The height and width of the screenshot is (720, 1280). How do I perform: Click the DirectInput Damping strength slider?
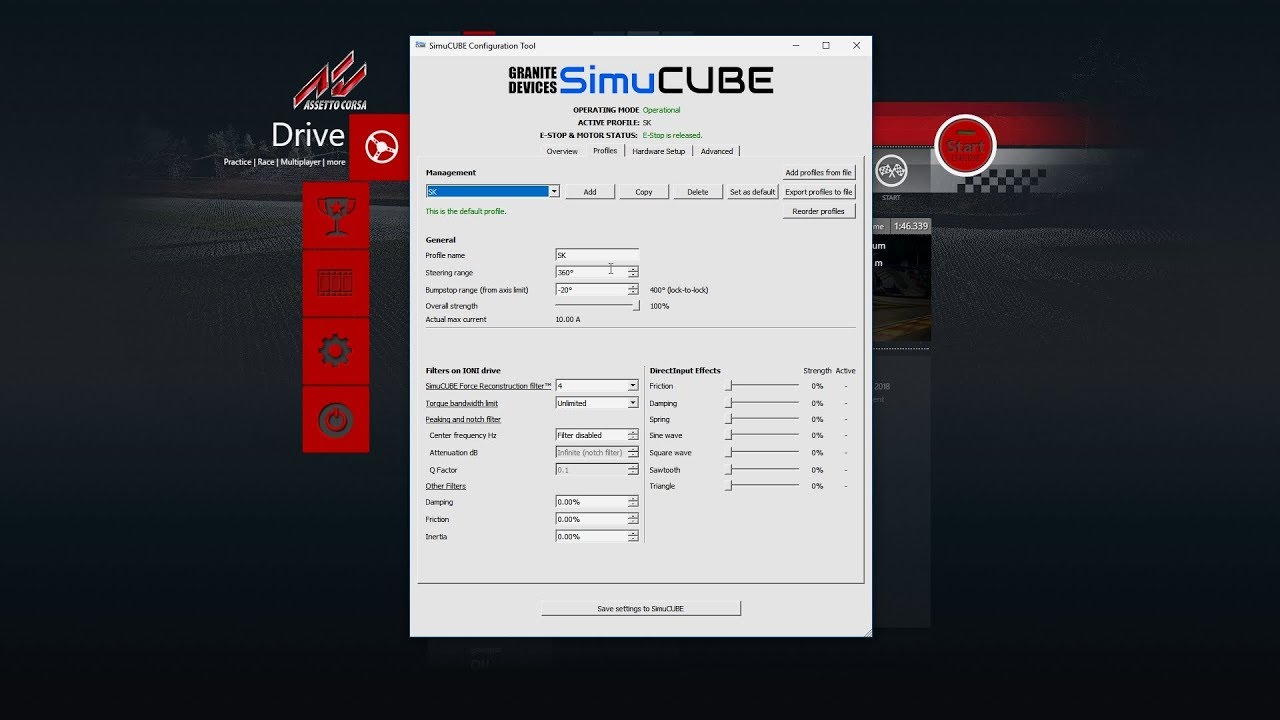click(763, 403)
